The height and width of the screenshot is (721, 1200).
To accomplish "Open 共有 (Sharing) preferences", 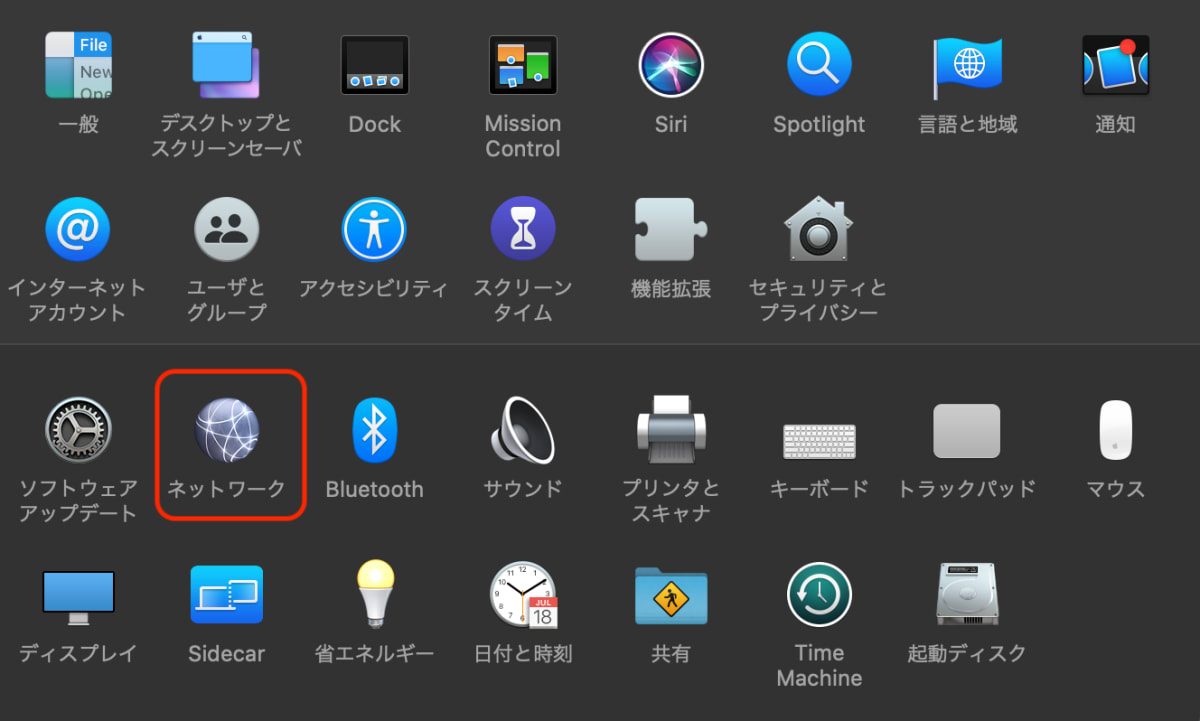I will coord(671,594).
